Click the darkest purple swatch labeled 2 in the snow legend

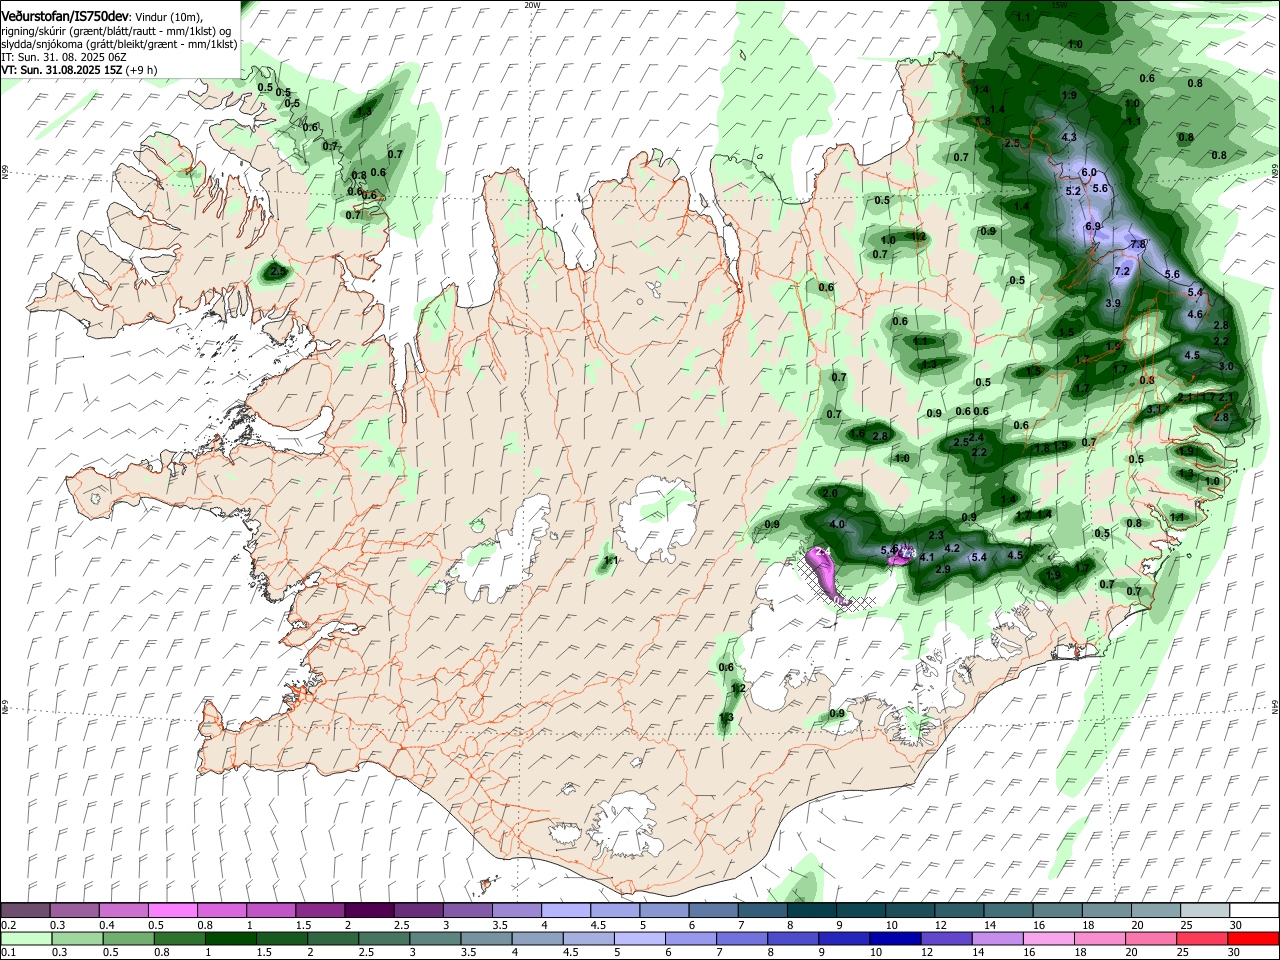[x=369, y=910]
